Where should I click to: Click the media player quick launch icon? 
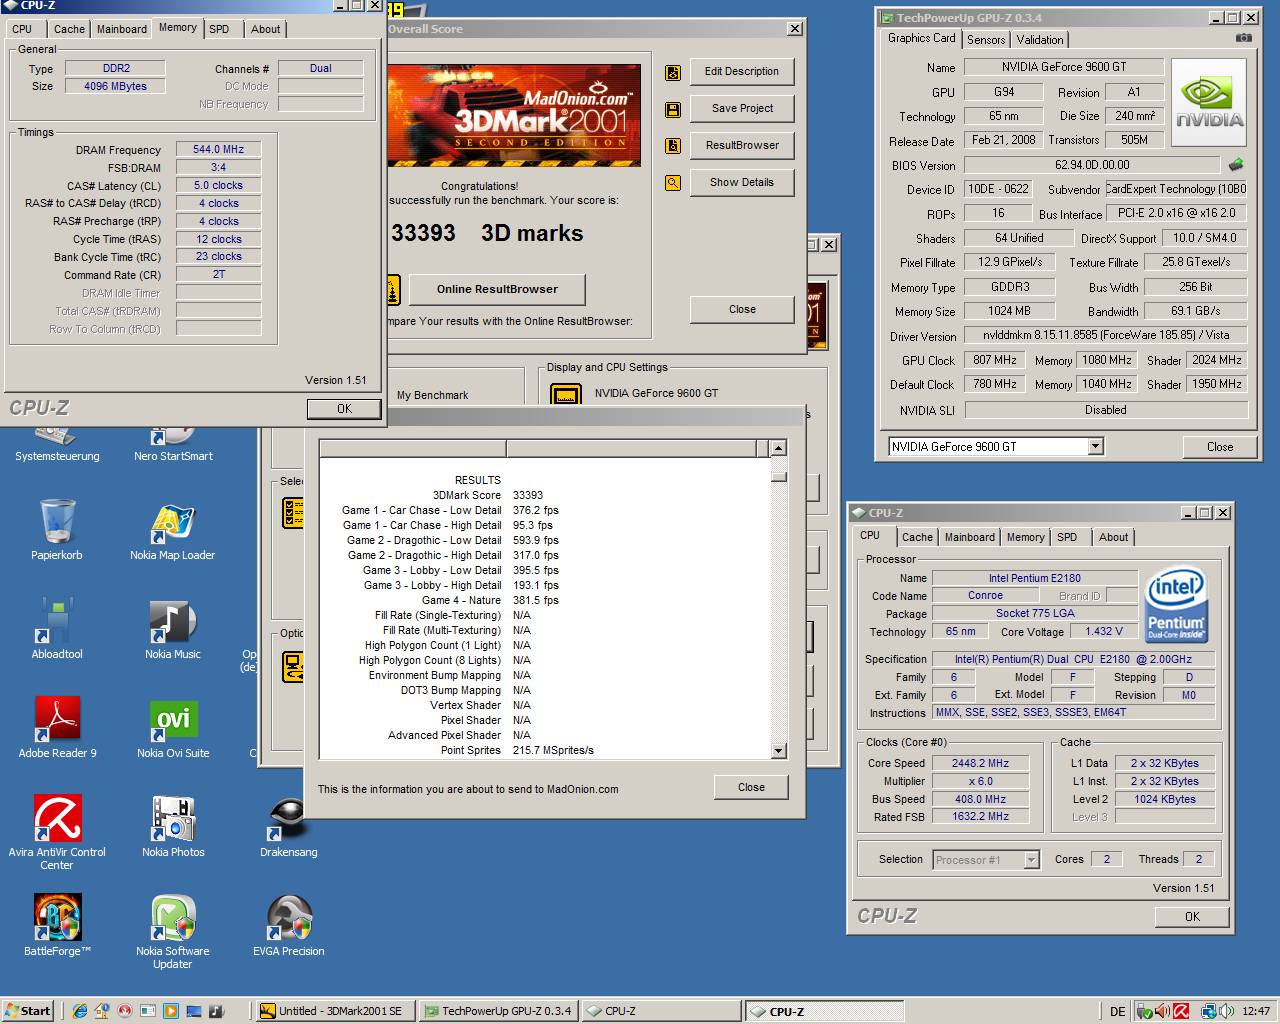171,1011
